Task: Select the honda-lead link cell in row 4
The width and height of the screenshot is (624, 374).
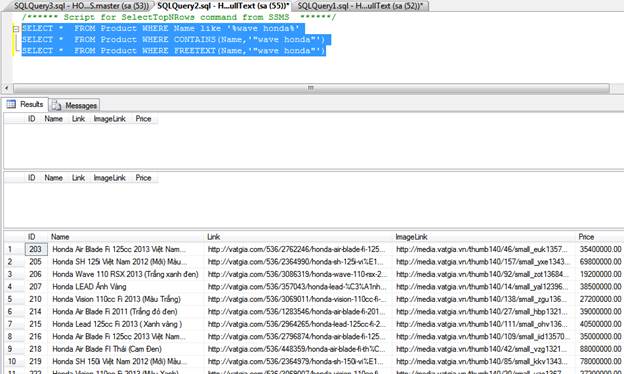Action: coord(298,286)
